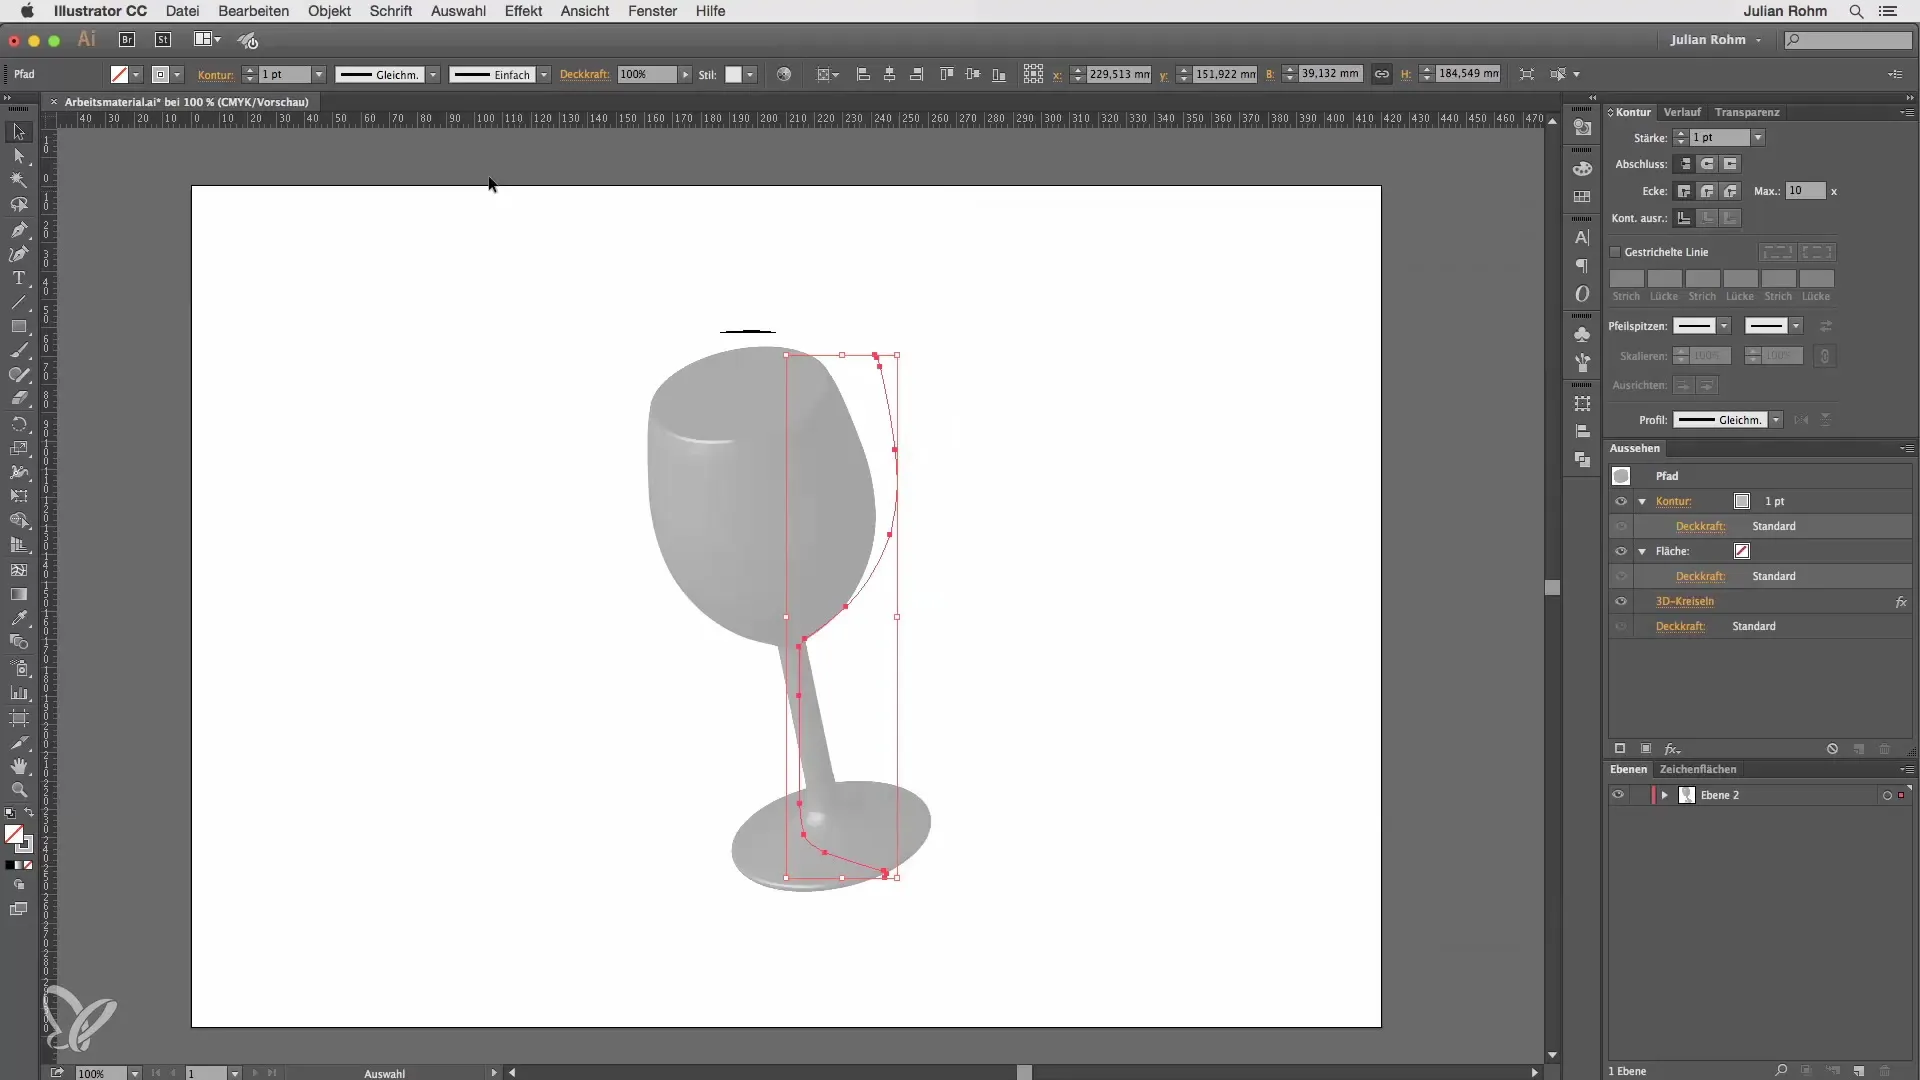The width and height of the screenshot is (1920, 1080).
Task: Click Kontur color swatch in Aussehen panel
Action: click(x=1742, y=501)
